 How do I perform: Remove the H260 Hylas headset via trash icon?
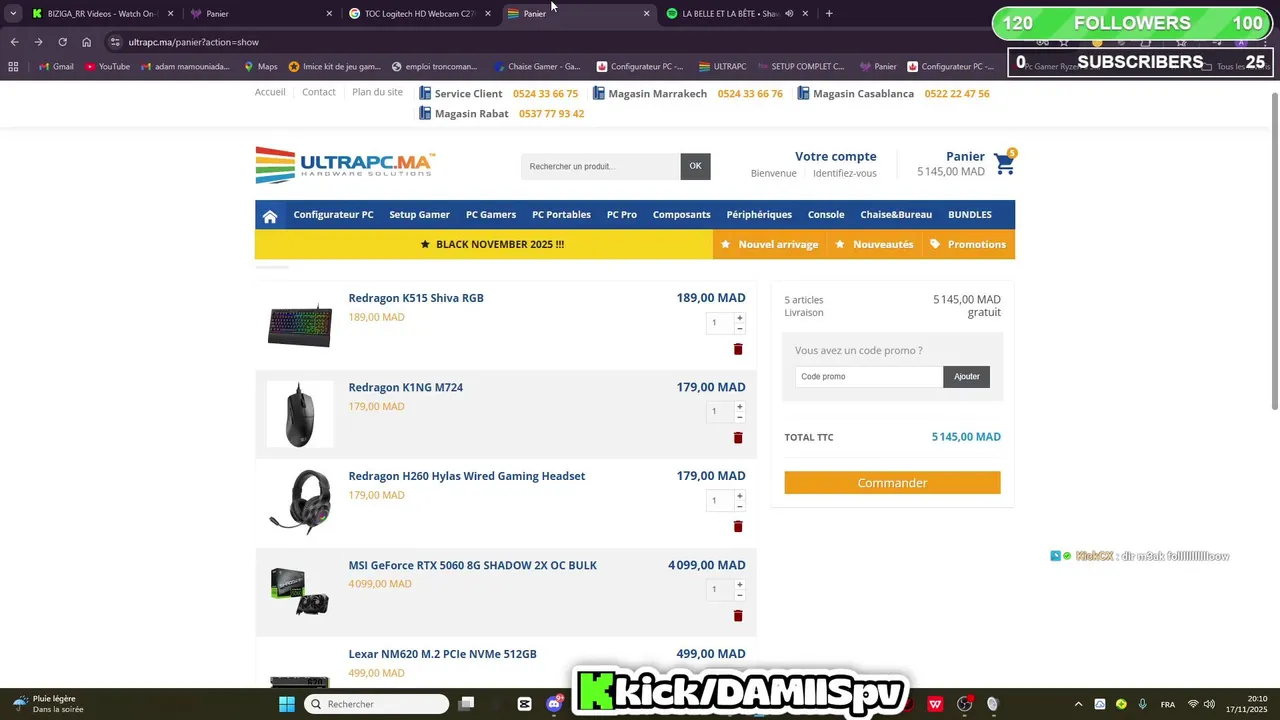click(x=738, y=527)
